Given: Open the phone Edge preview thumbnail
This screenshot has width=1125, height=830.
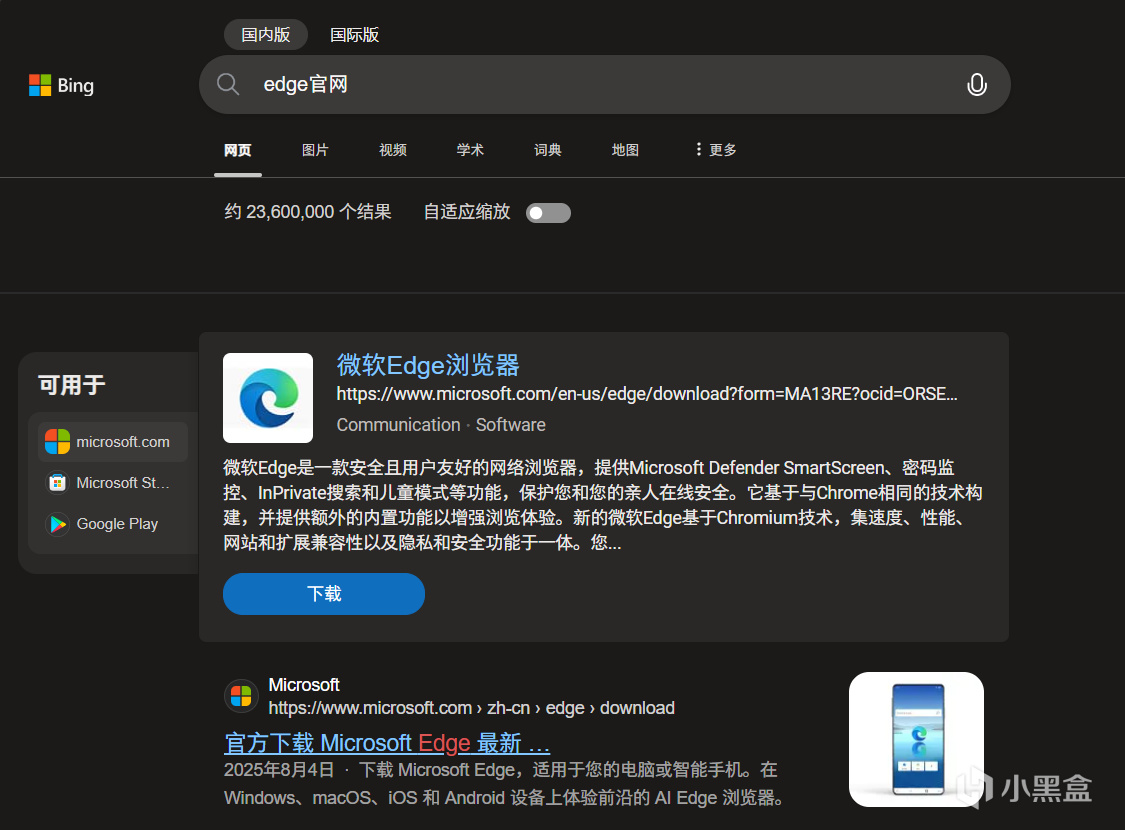Looking at the screenshot, I should coord(916,739).
